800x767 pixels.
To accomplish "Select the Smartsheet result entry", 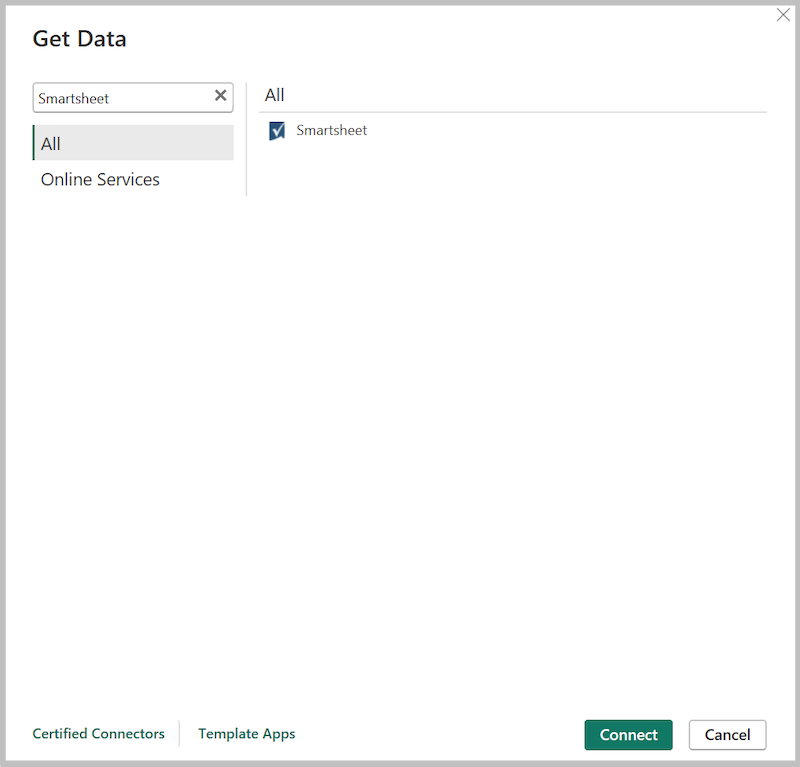I will 330,130.
